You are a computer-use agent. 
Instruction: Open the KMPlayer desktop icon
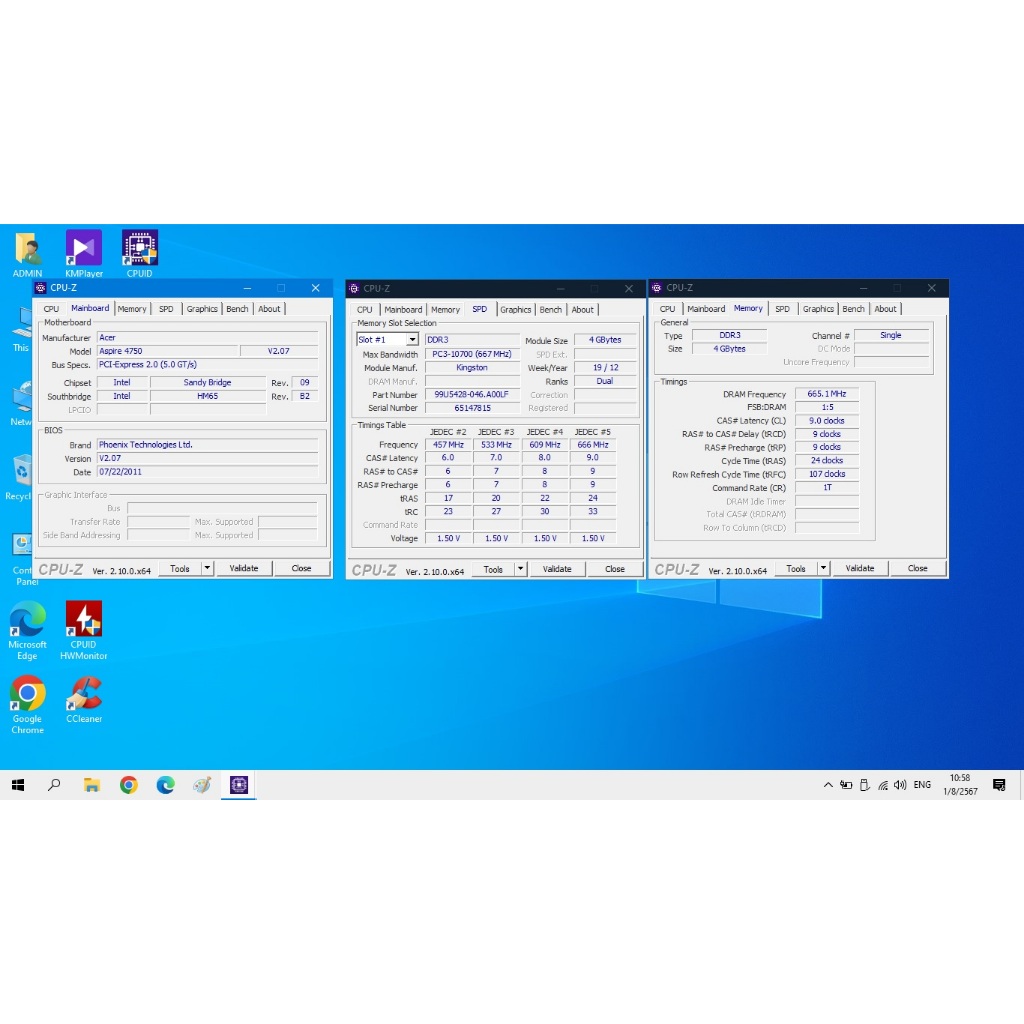[84, 248]
